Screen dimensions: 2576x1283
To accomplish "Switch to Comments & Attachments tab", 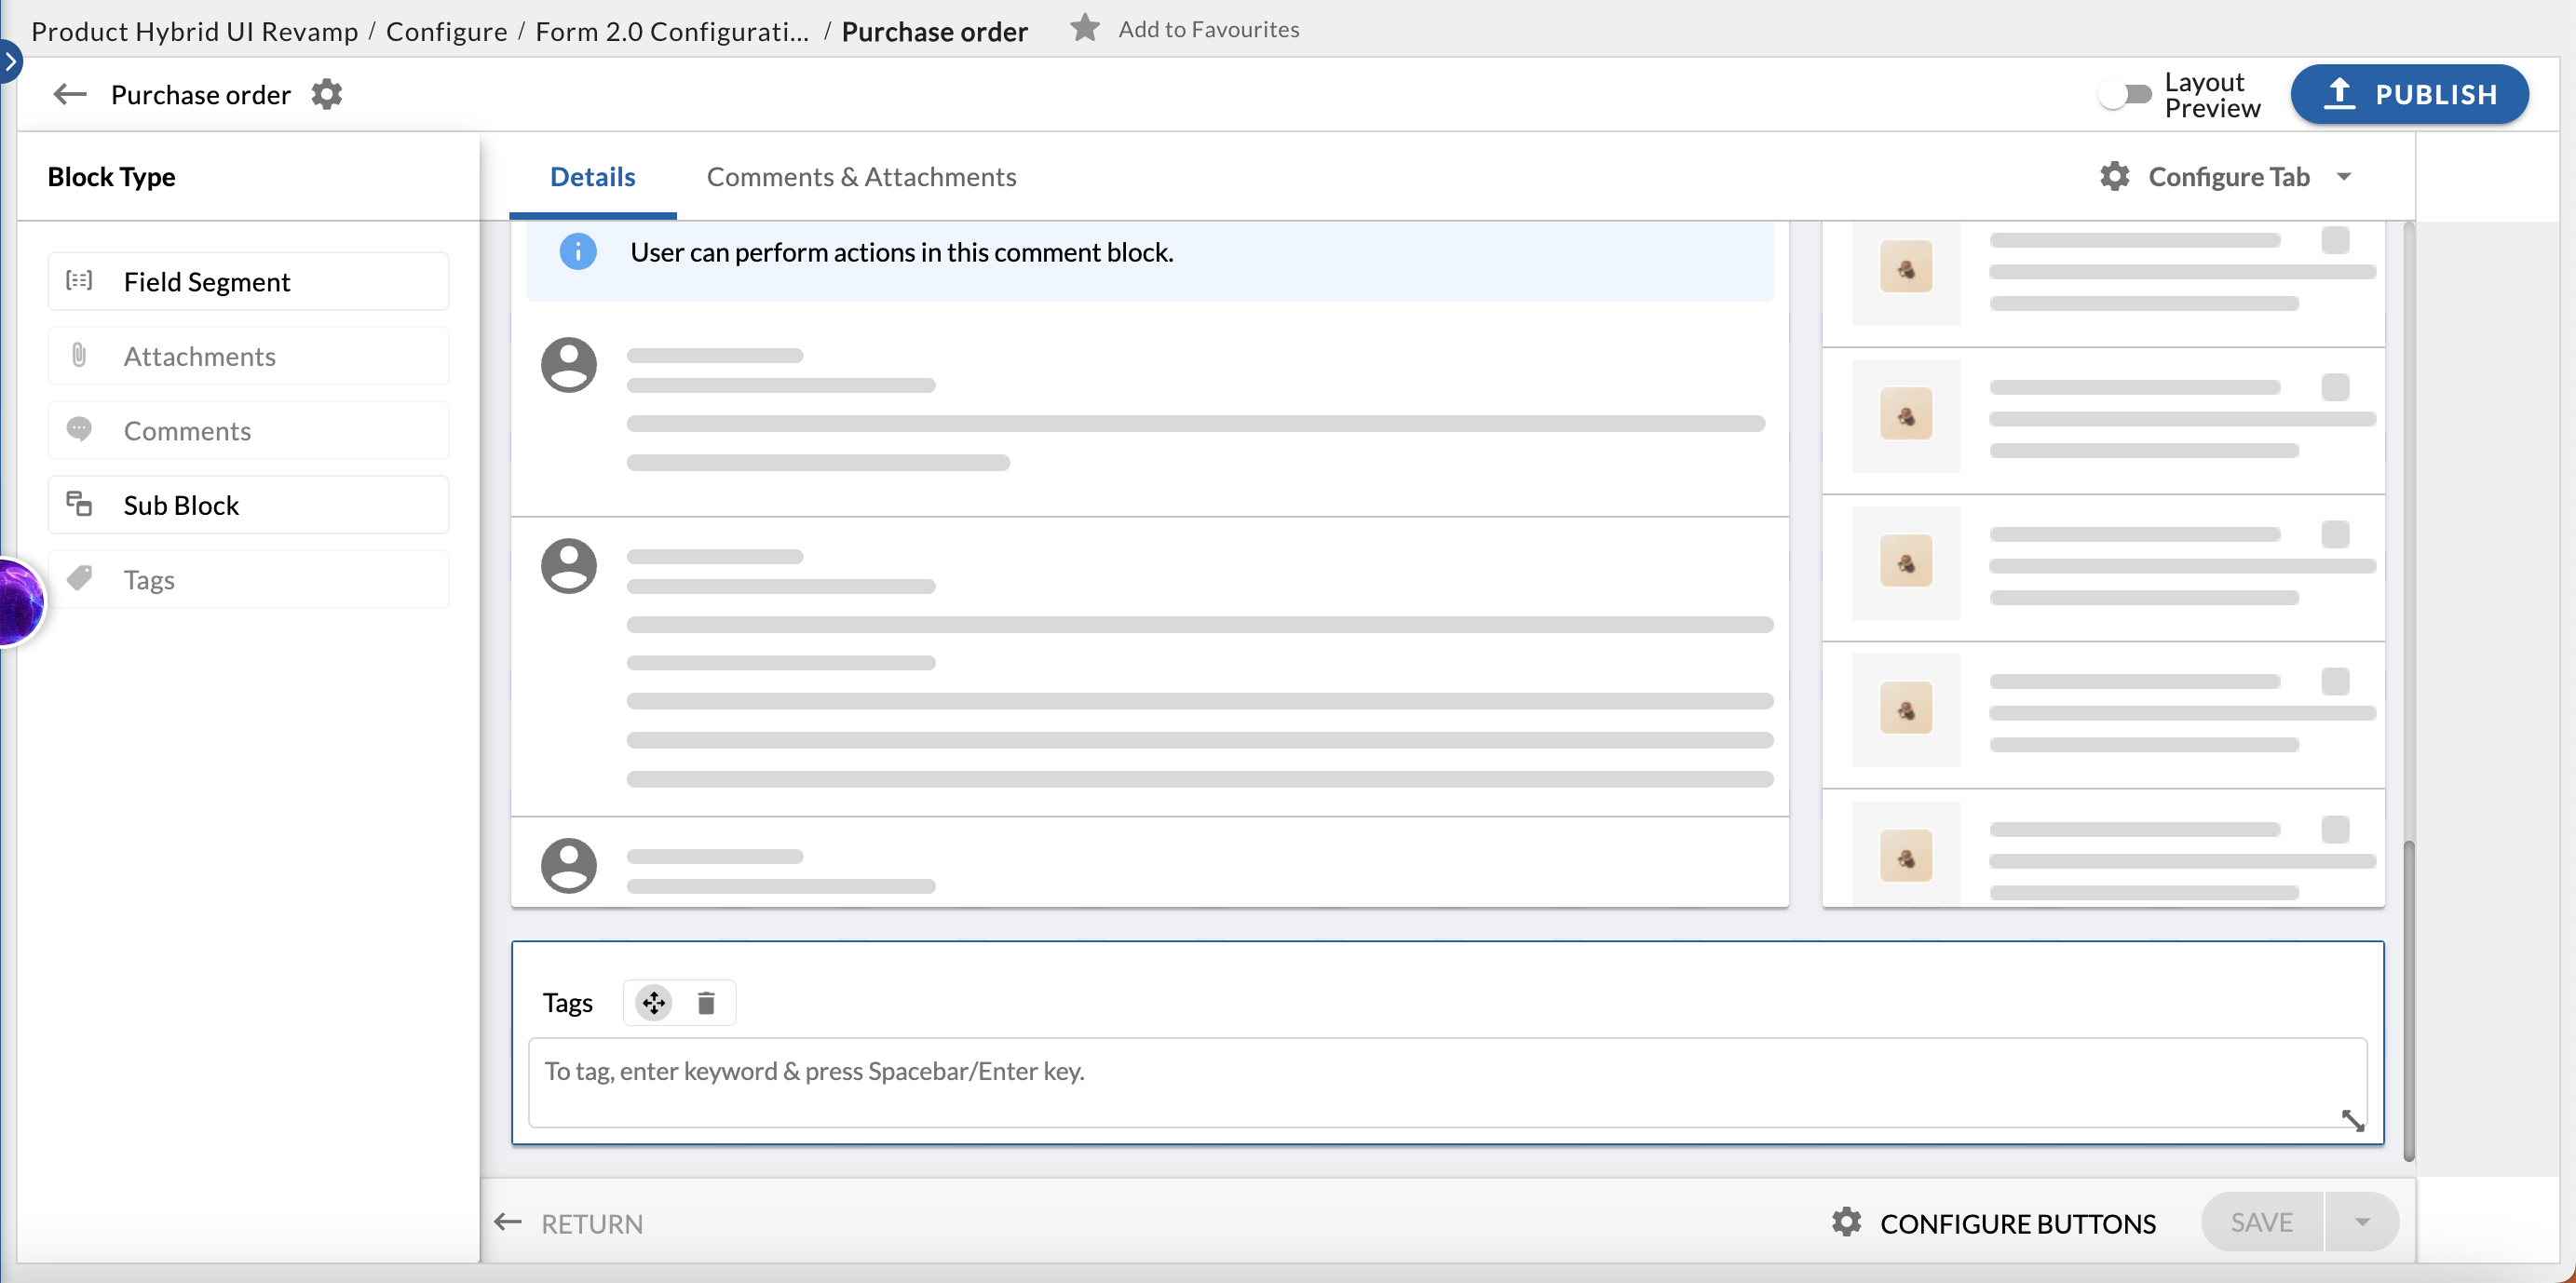I will [x=861, y=177].
